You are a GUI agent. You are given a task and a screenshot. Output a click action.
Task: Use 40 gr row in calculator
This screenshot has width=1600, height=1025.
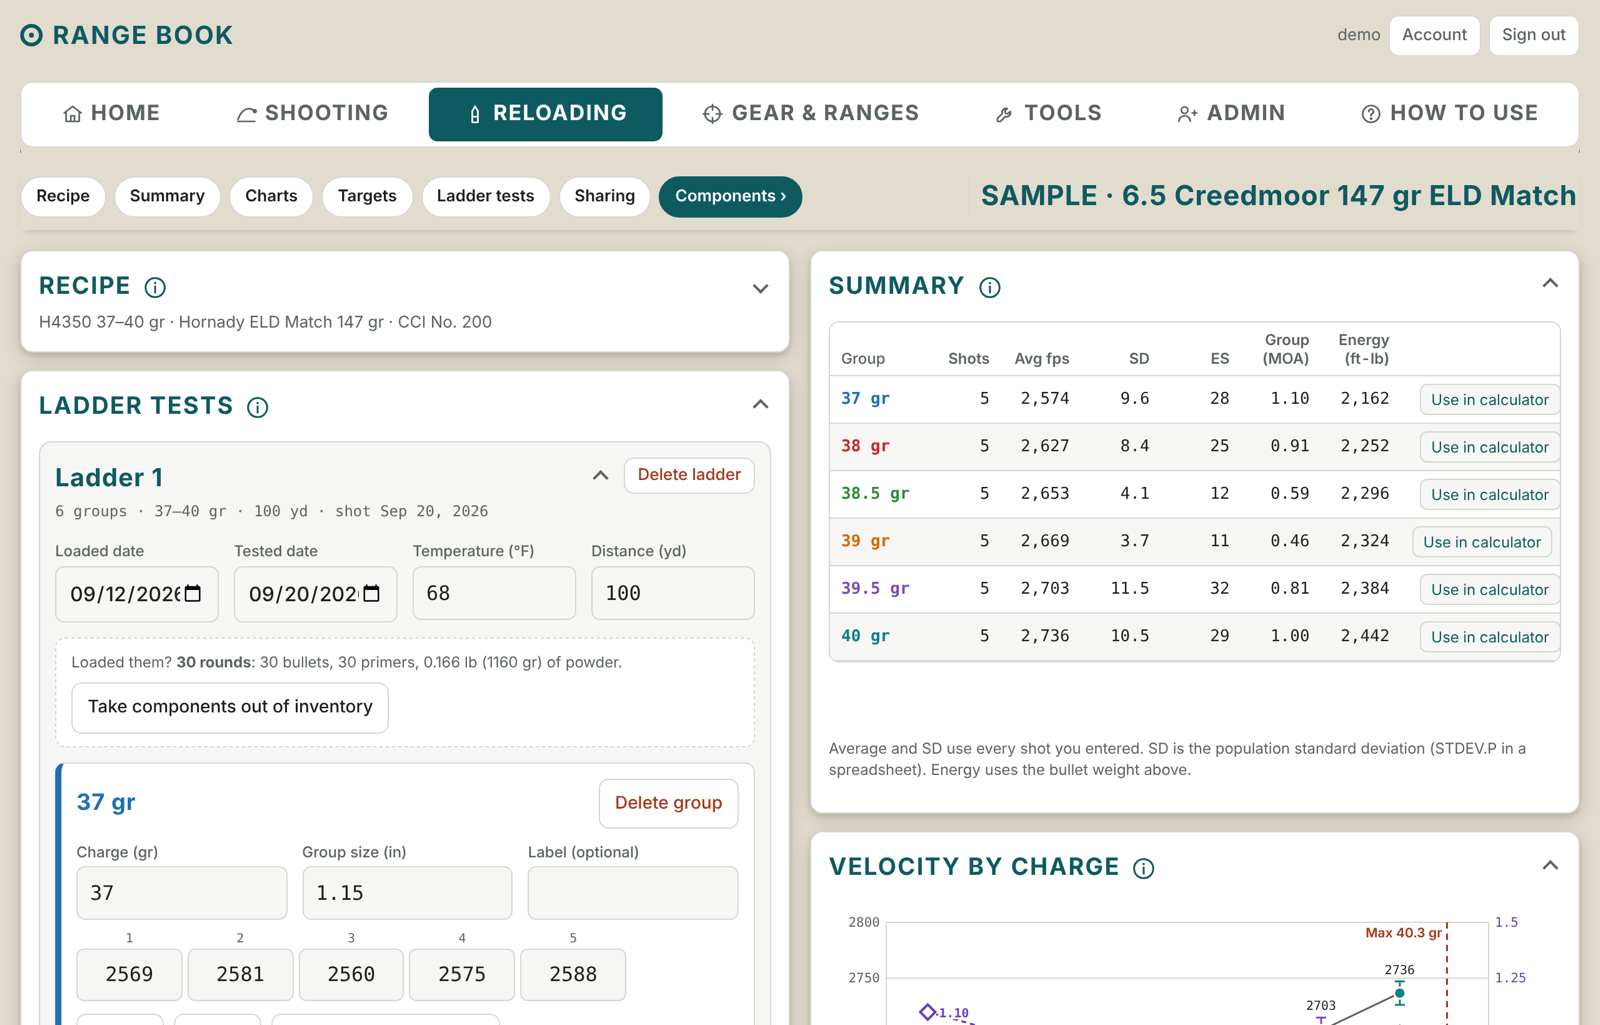click(1489, 637)
